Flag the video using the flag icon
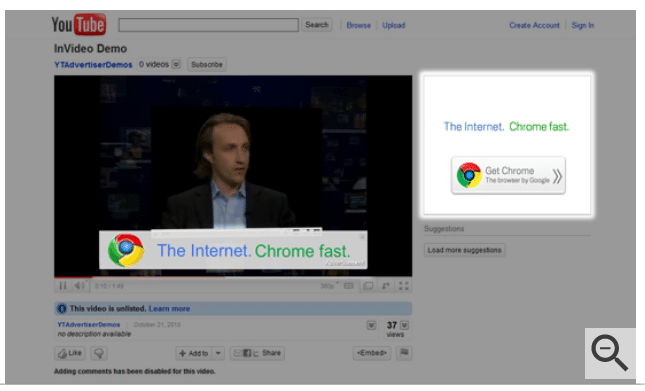Screen dimensions: 645x391 click(404, 352)
